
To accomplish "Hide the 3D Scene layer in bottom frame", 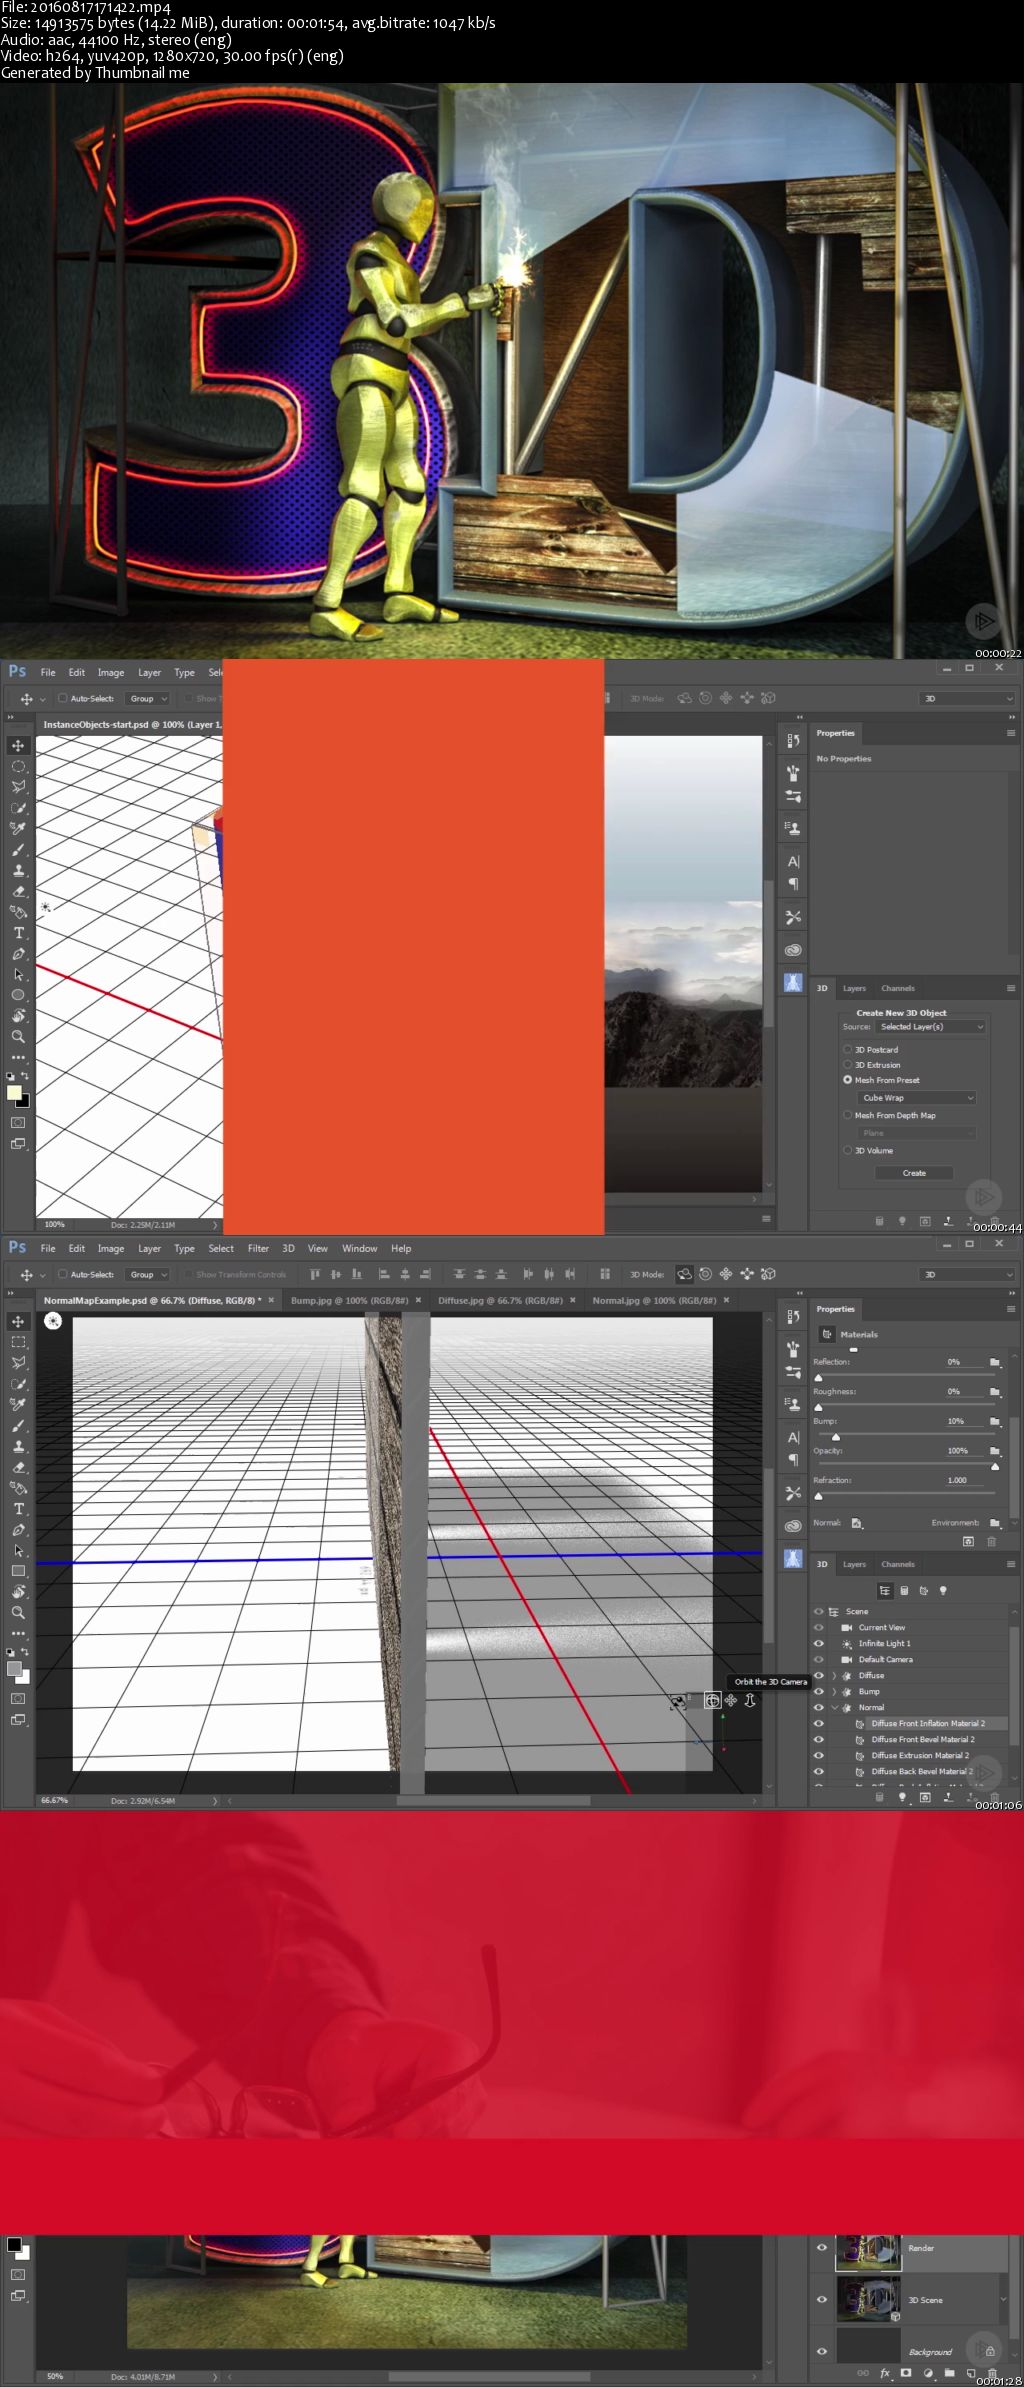I will tap(822, 2299).
